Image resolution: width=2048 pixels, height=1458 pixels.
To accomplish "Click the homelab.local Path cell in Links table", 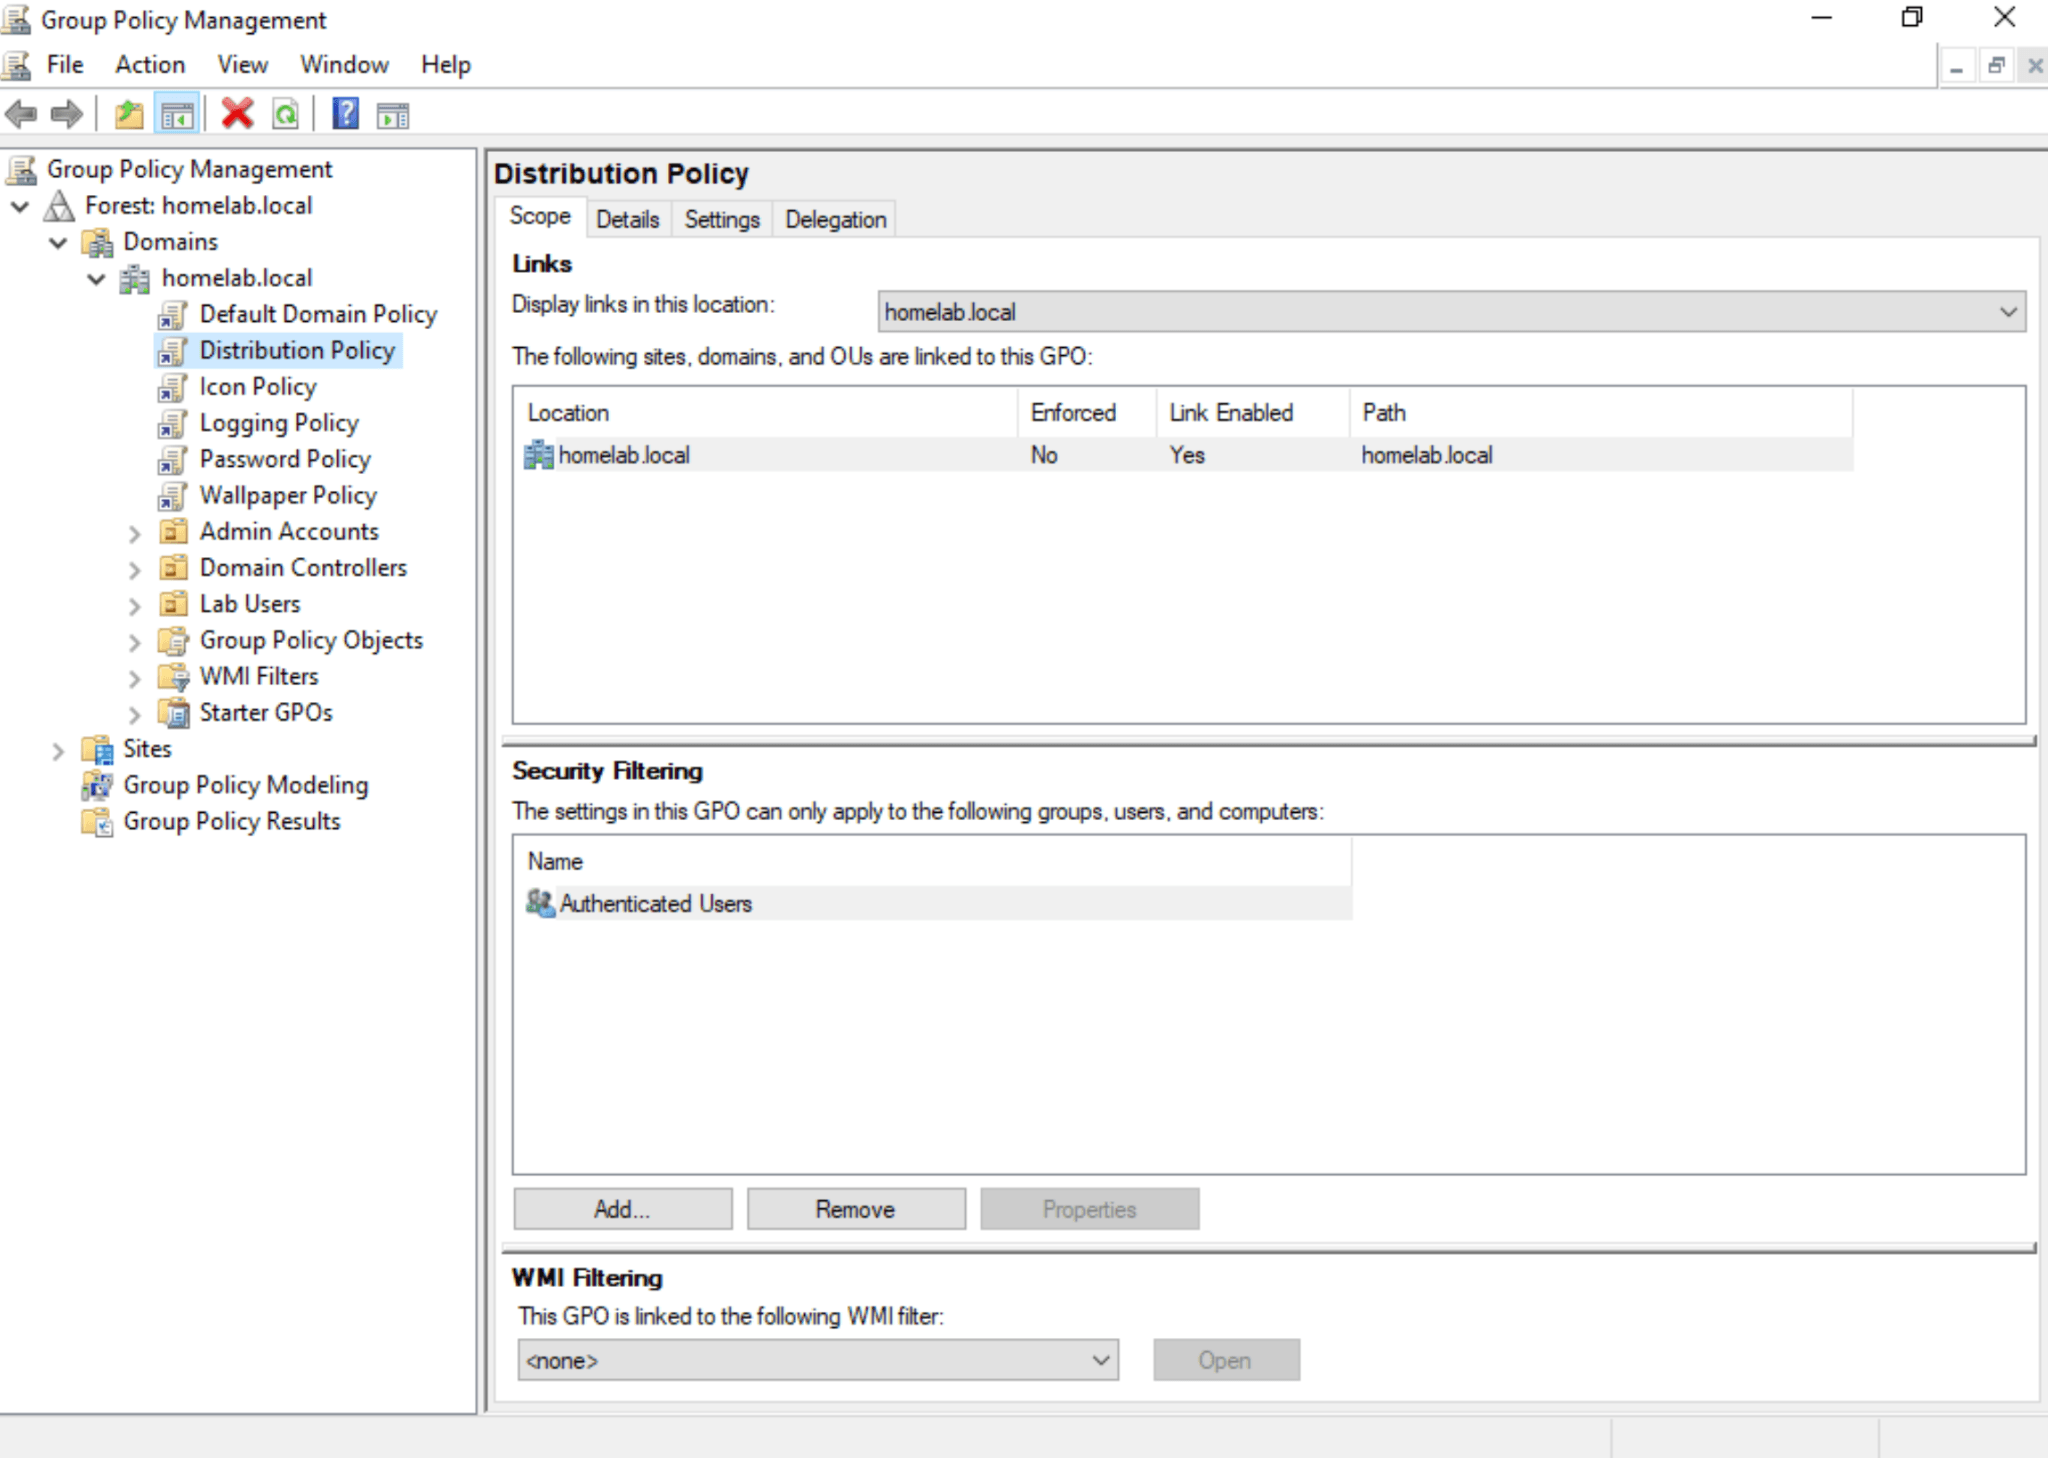I will pyautogui.click(x=1427, y=455).
